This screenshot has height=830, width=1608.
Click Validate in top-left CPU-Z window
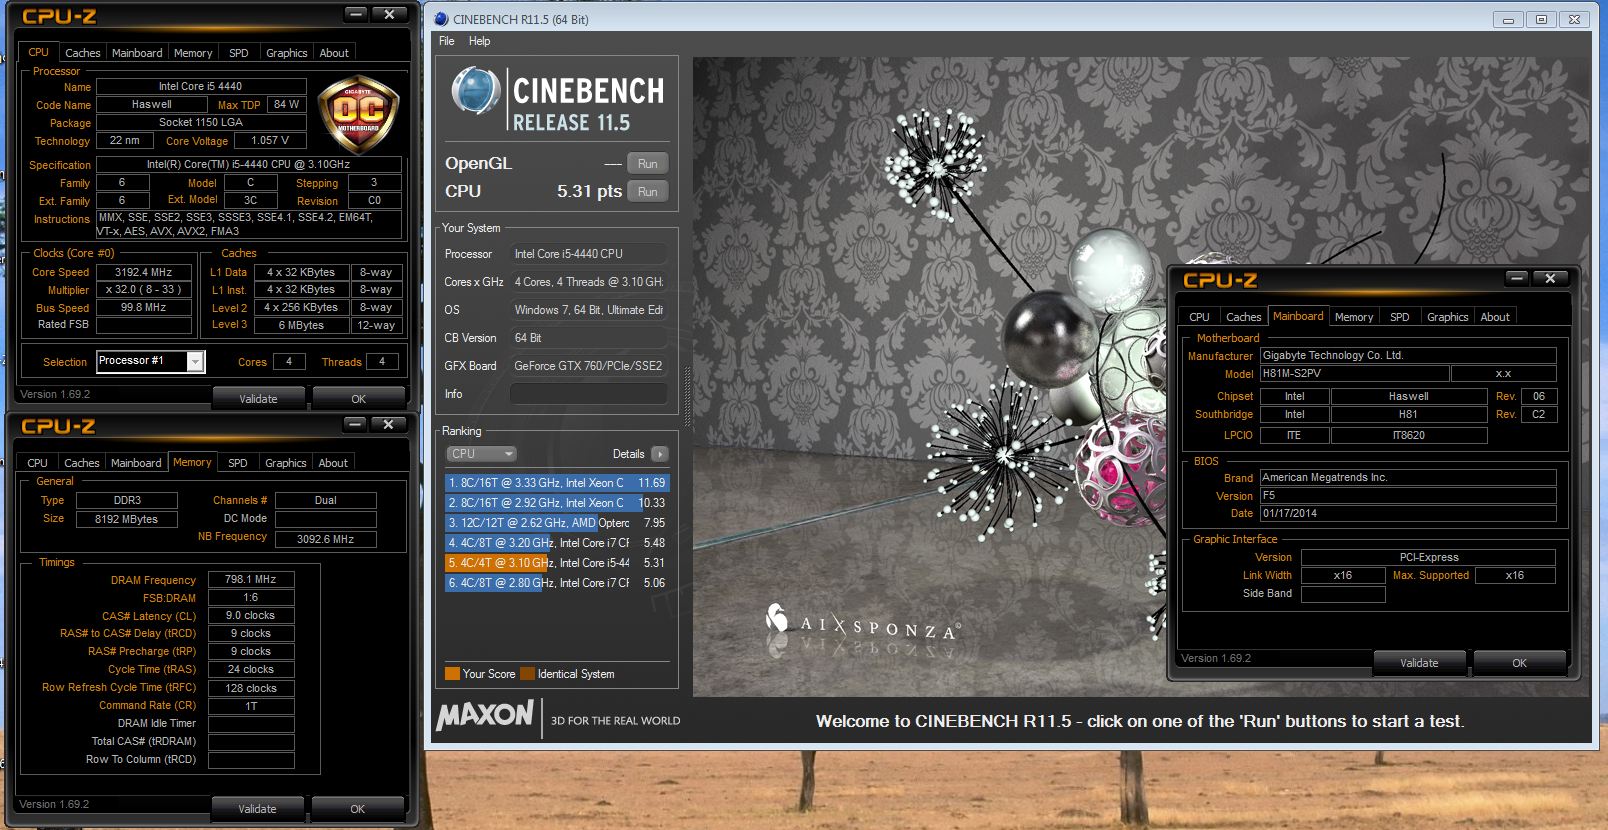(x=258, y=399)
